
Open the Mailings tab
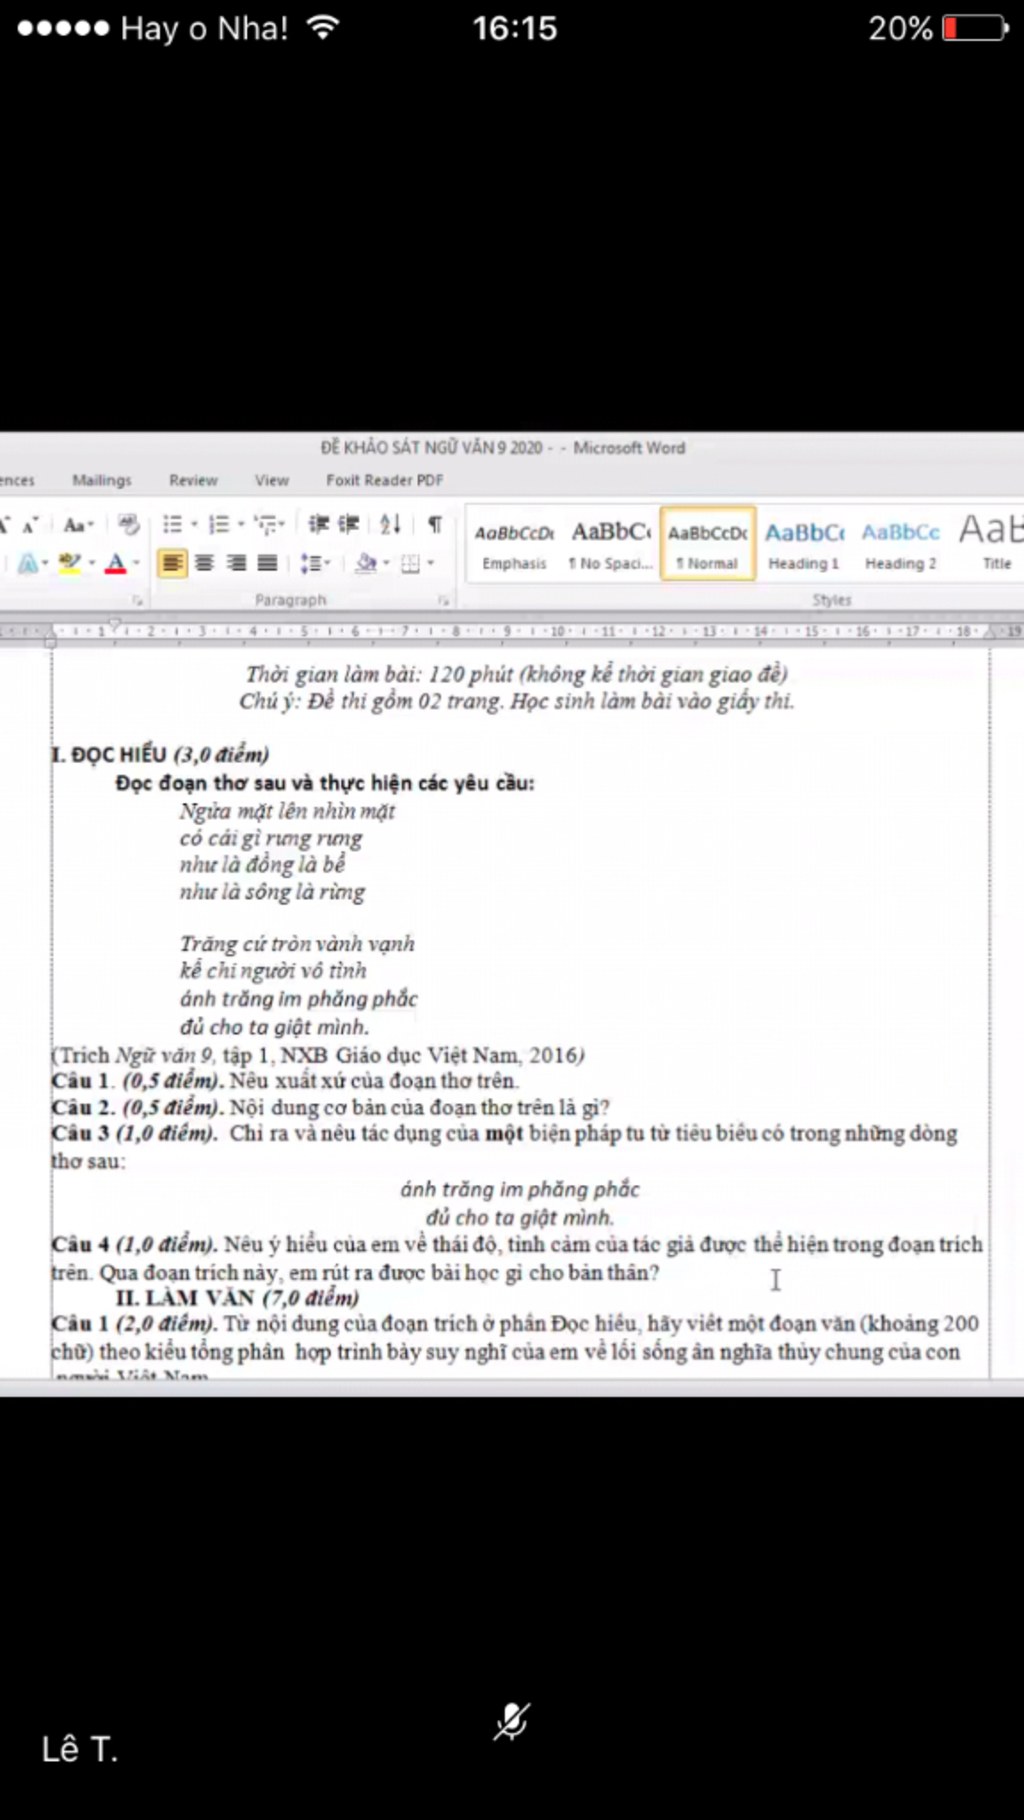pyautogui.click(x=102, y=480)
